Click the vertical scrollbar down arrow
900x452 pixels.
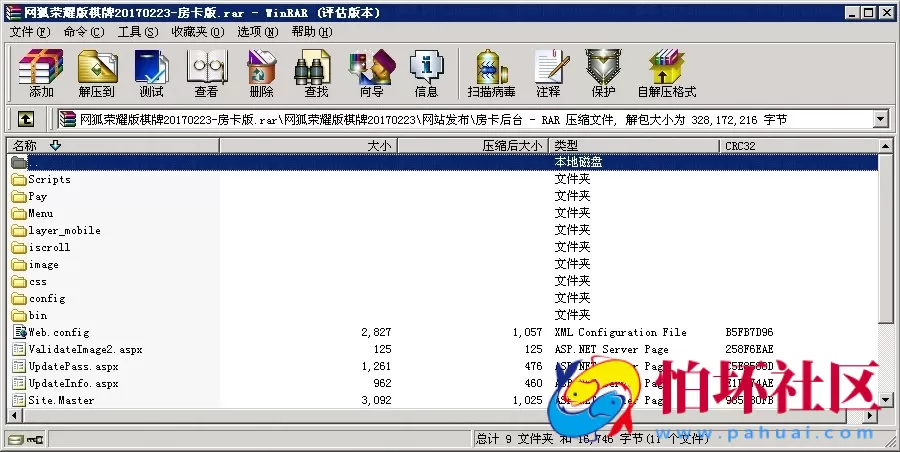886,400
